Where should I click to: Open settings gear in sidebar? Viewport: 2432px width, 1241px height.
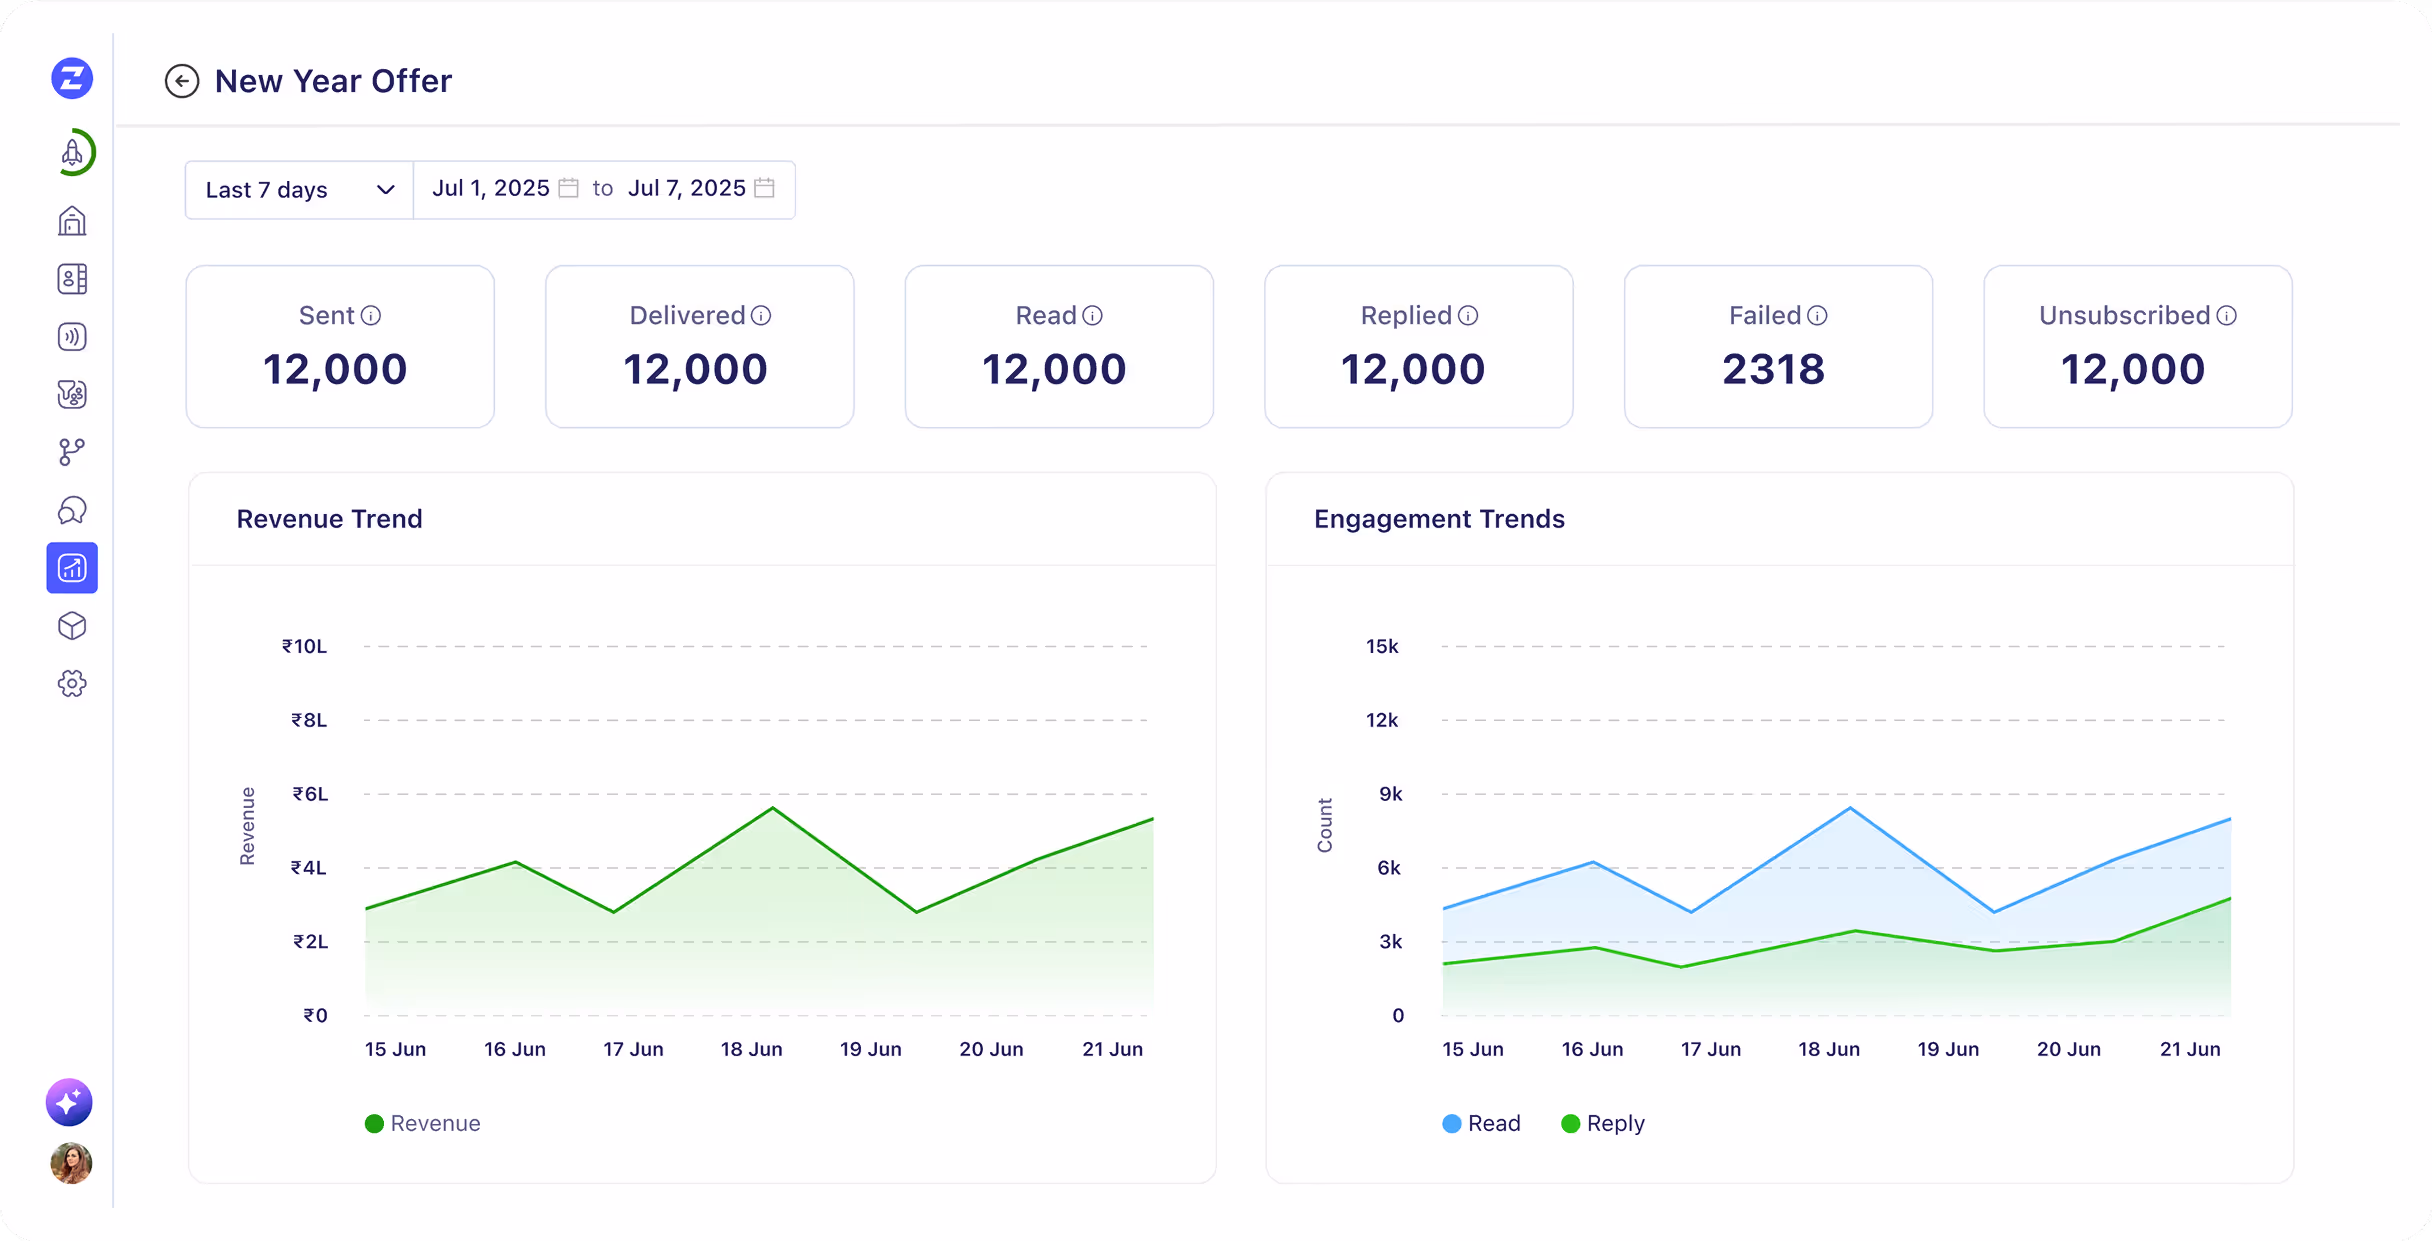point(72,684)
